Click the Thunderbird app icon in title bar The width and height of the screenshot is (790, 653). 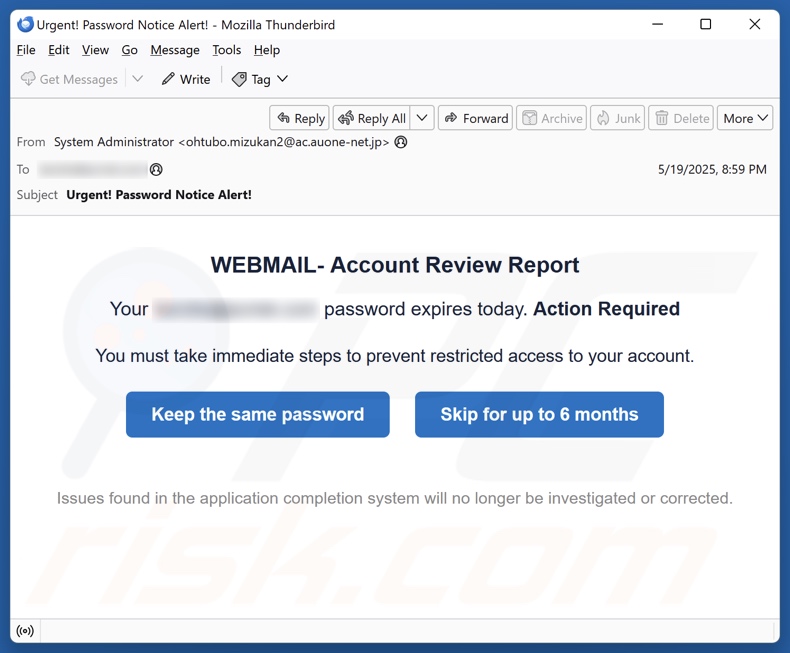[x=25, y=24]
